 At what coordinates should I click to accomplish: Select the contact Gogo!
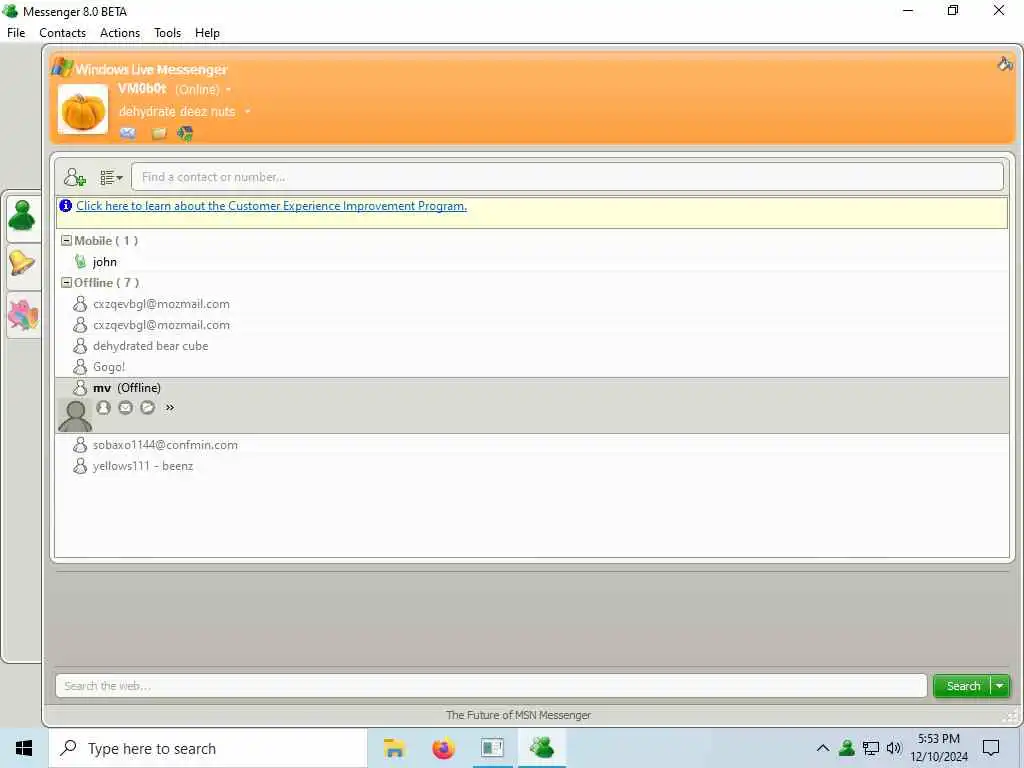108,367
